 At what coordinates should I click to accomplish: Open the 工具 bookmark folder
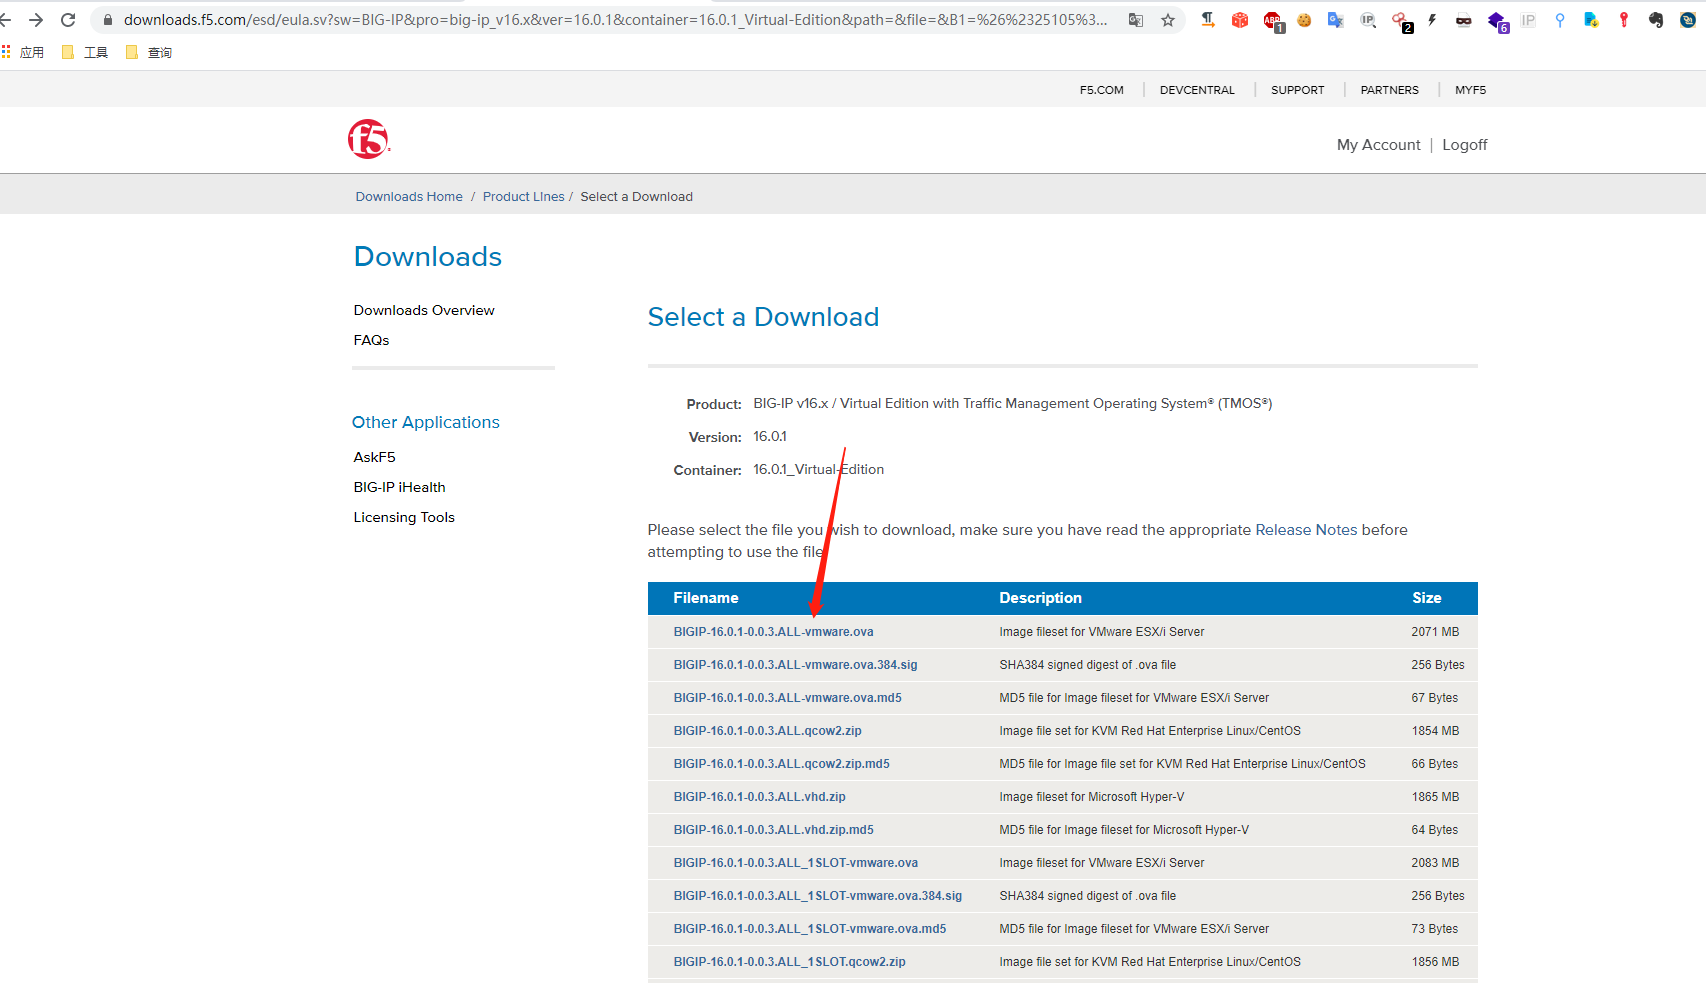point(85,52)
